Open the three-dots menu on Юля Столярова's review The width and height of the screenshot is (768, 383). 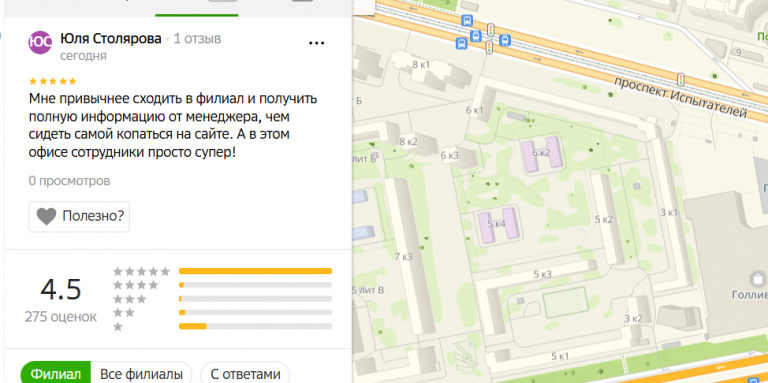316,43
